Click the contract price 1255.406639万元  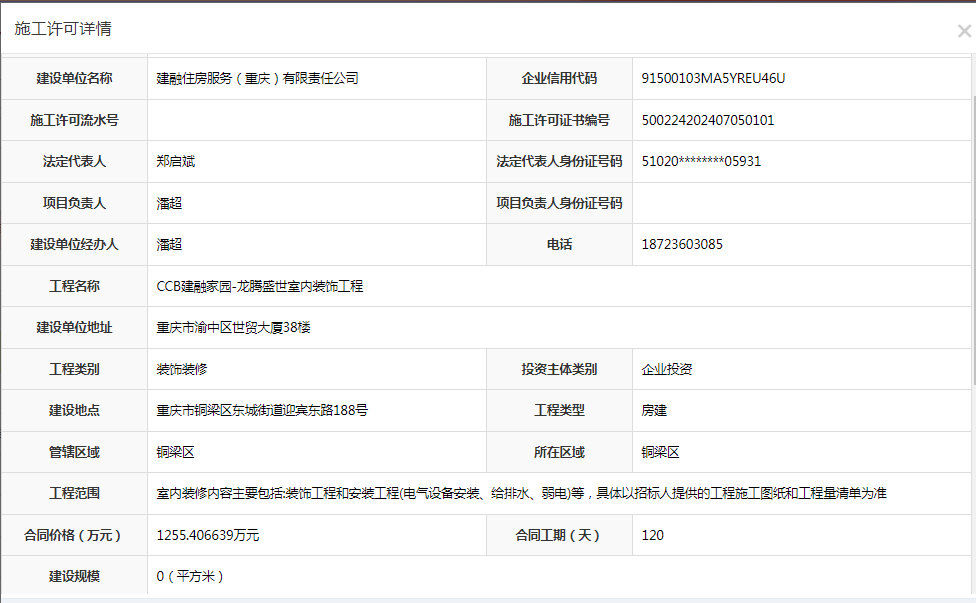coord(208,535)
